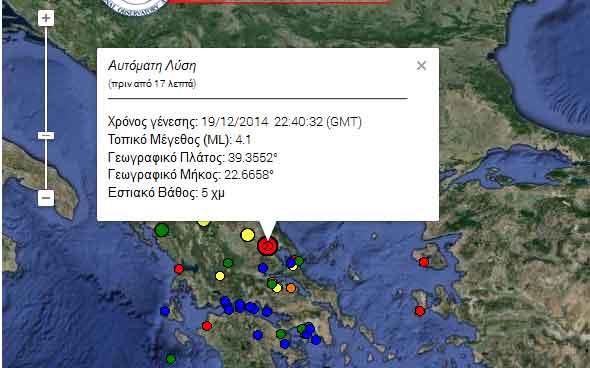The image size is (590, 368).
Task: Click the zoom slider handle
Action: [46, 135]
